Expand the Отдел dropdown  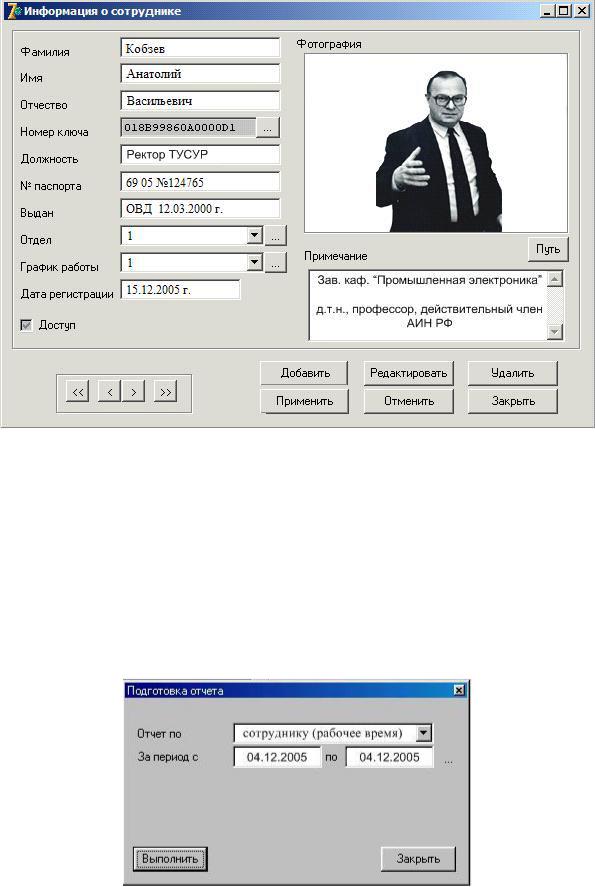tap(254, 235)
